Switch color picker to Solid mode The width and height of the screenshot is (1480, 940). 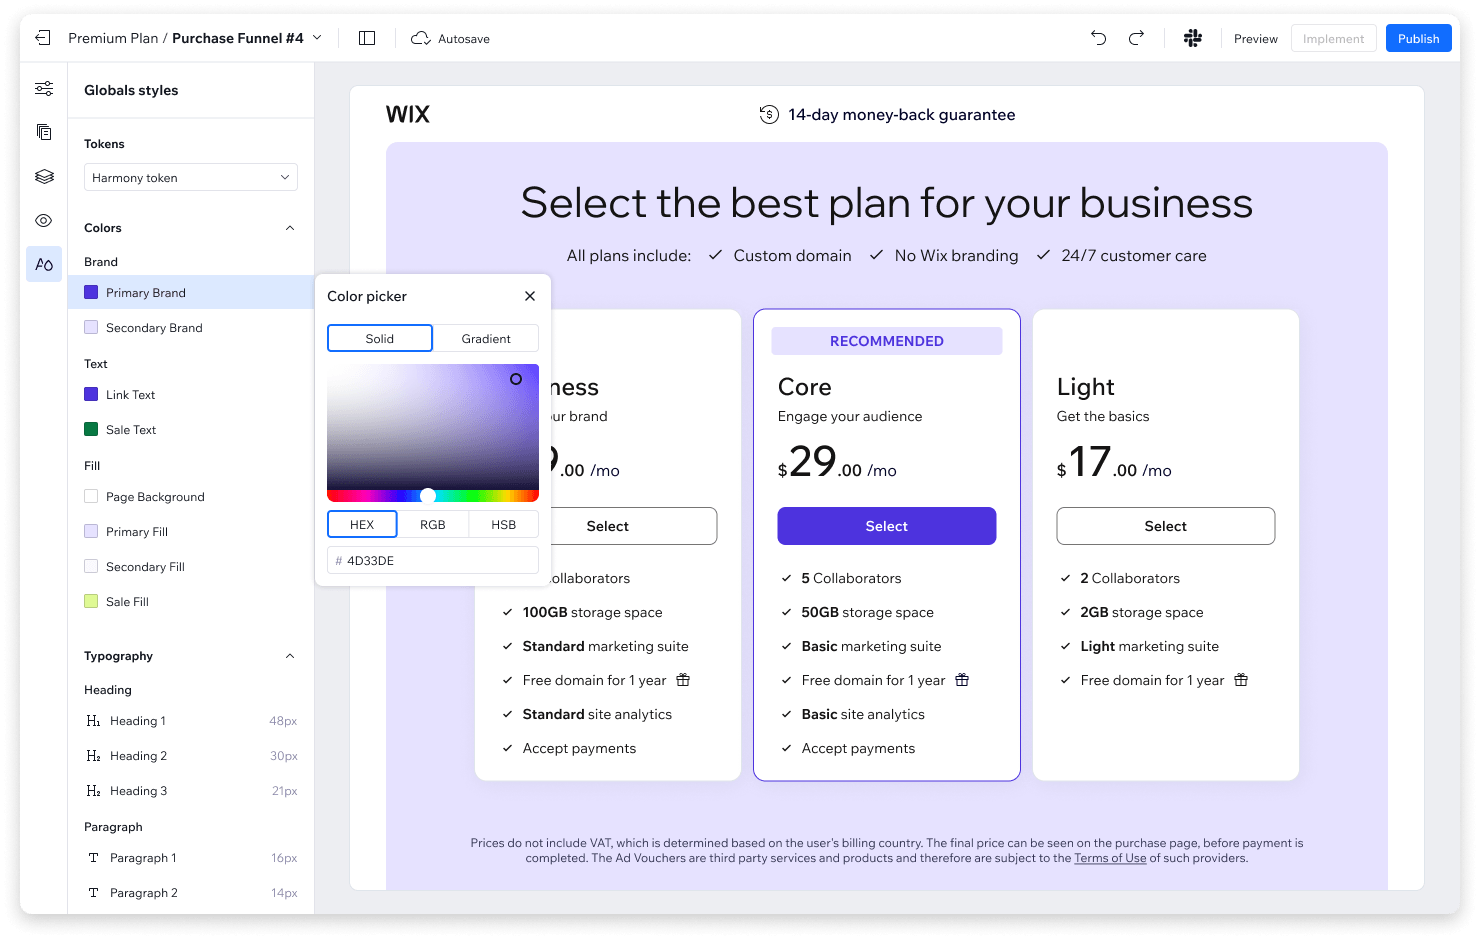tap(380, 338)
